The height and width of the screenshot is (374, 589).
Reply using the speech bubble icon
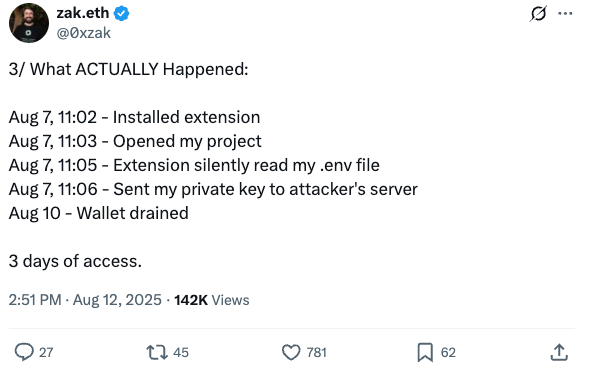click(24, 352)
